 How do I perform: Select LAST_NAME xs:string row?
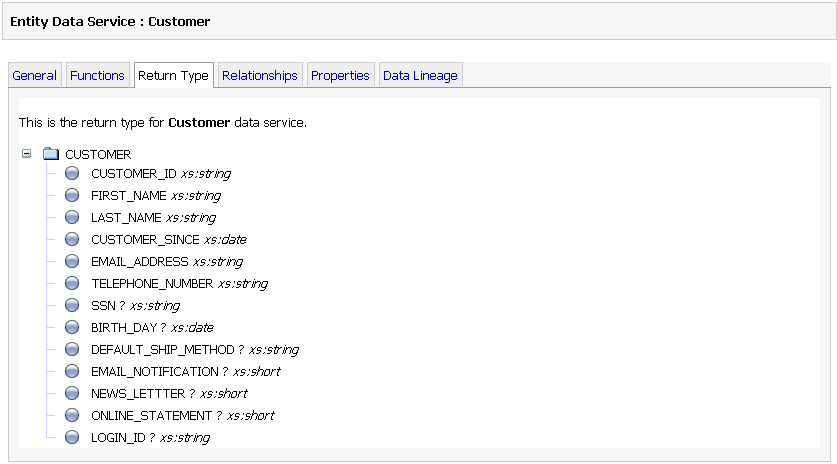[x=153, y=217]
